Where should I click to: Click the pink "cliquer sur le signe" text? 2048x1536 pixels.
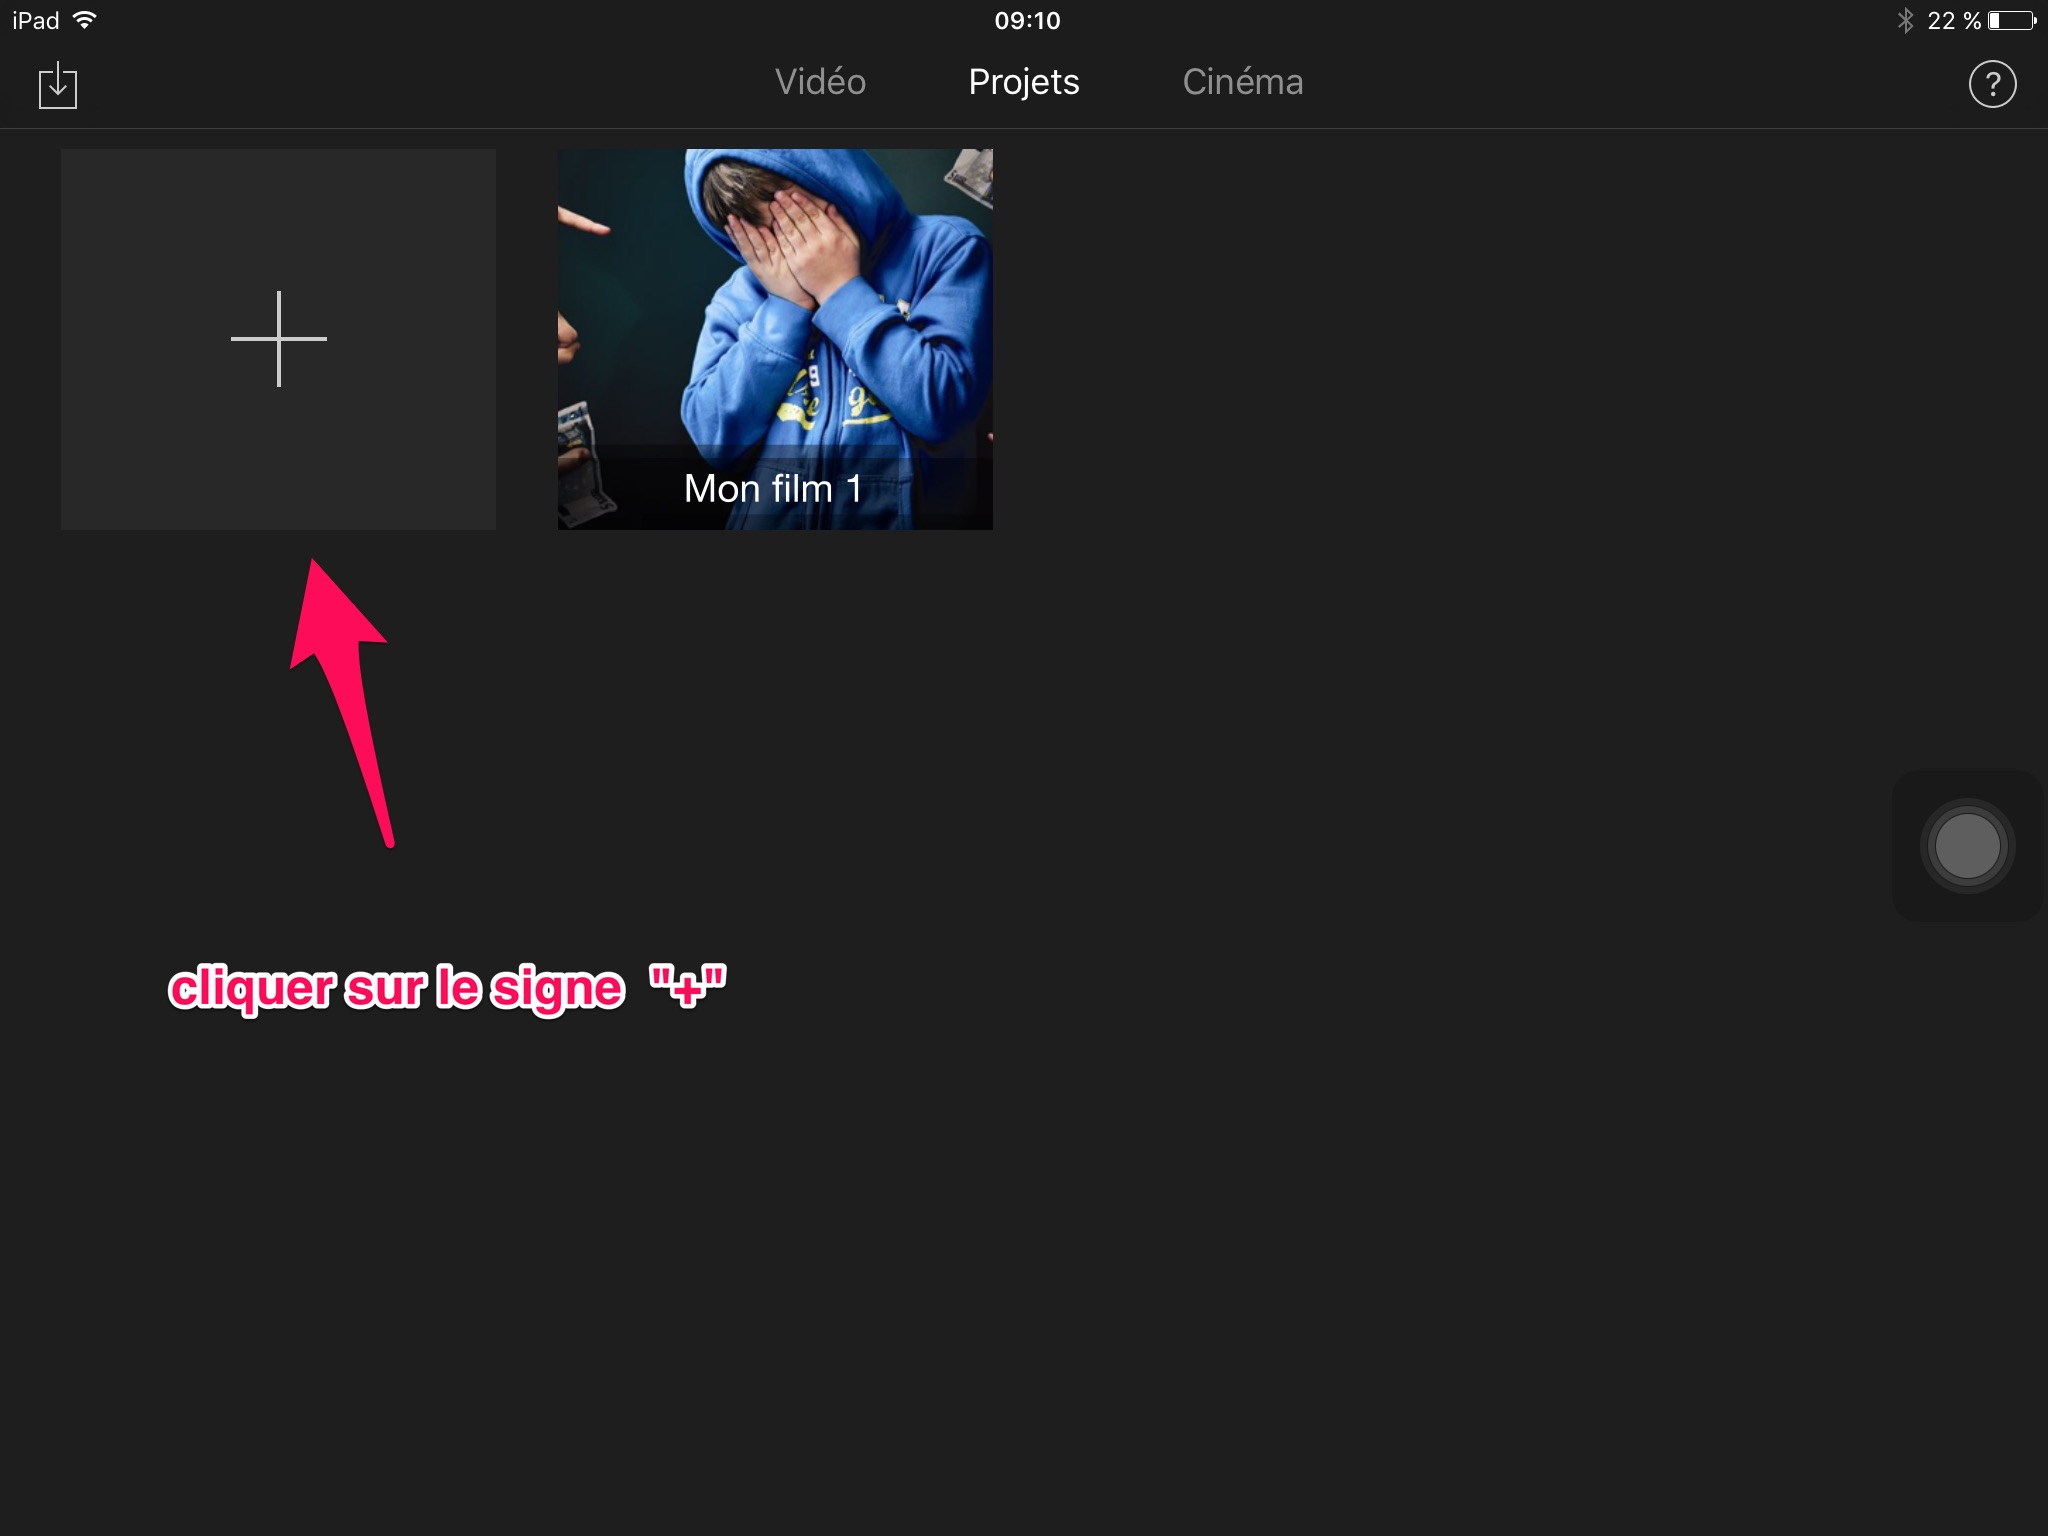[396, 988]
